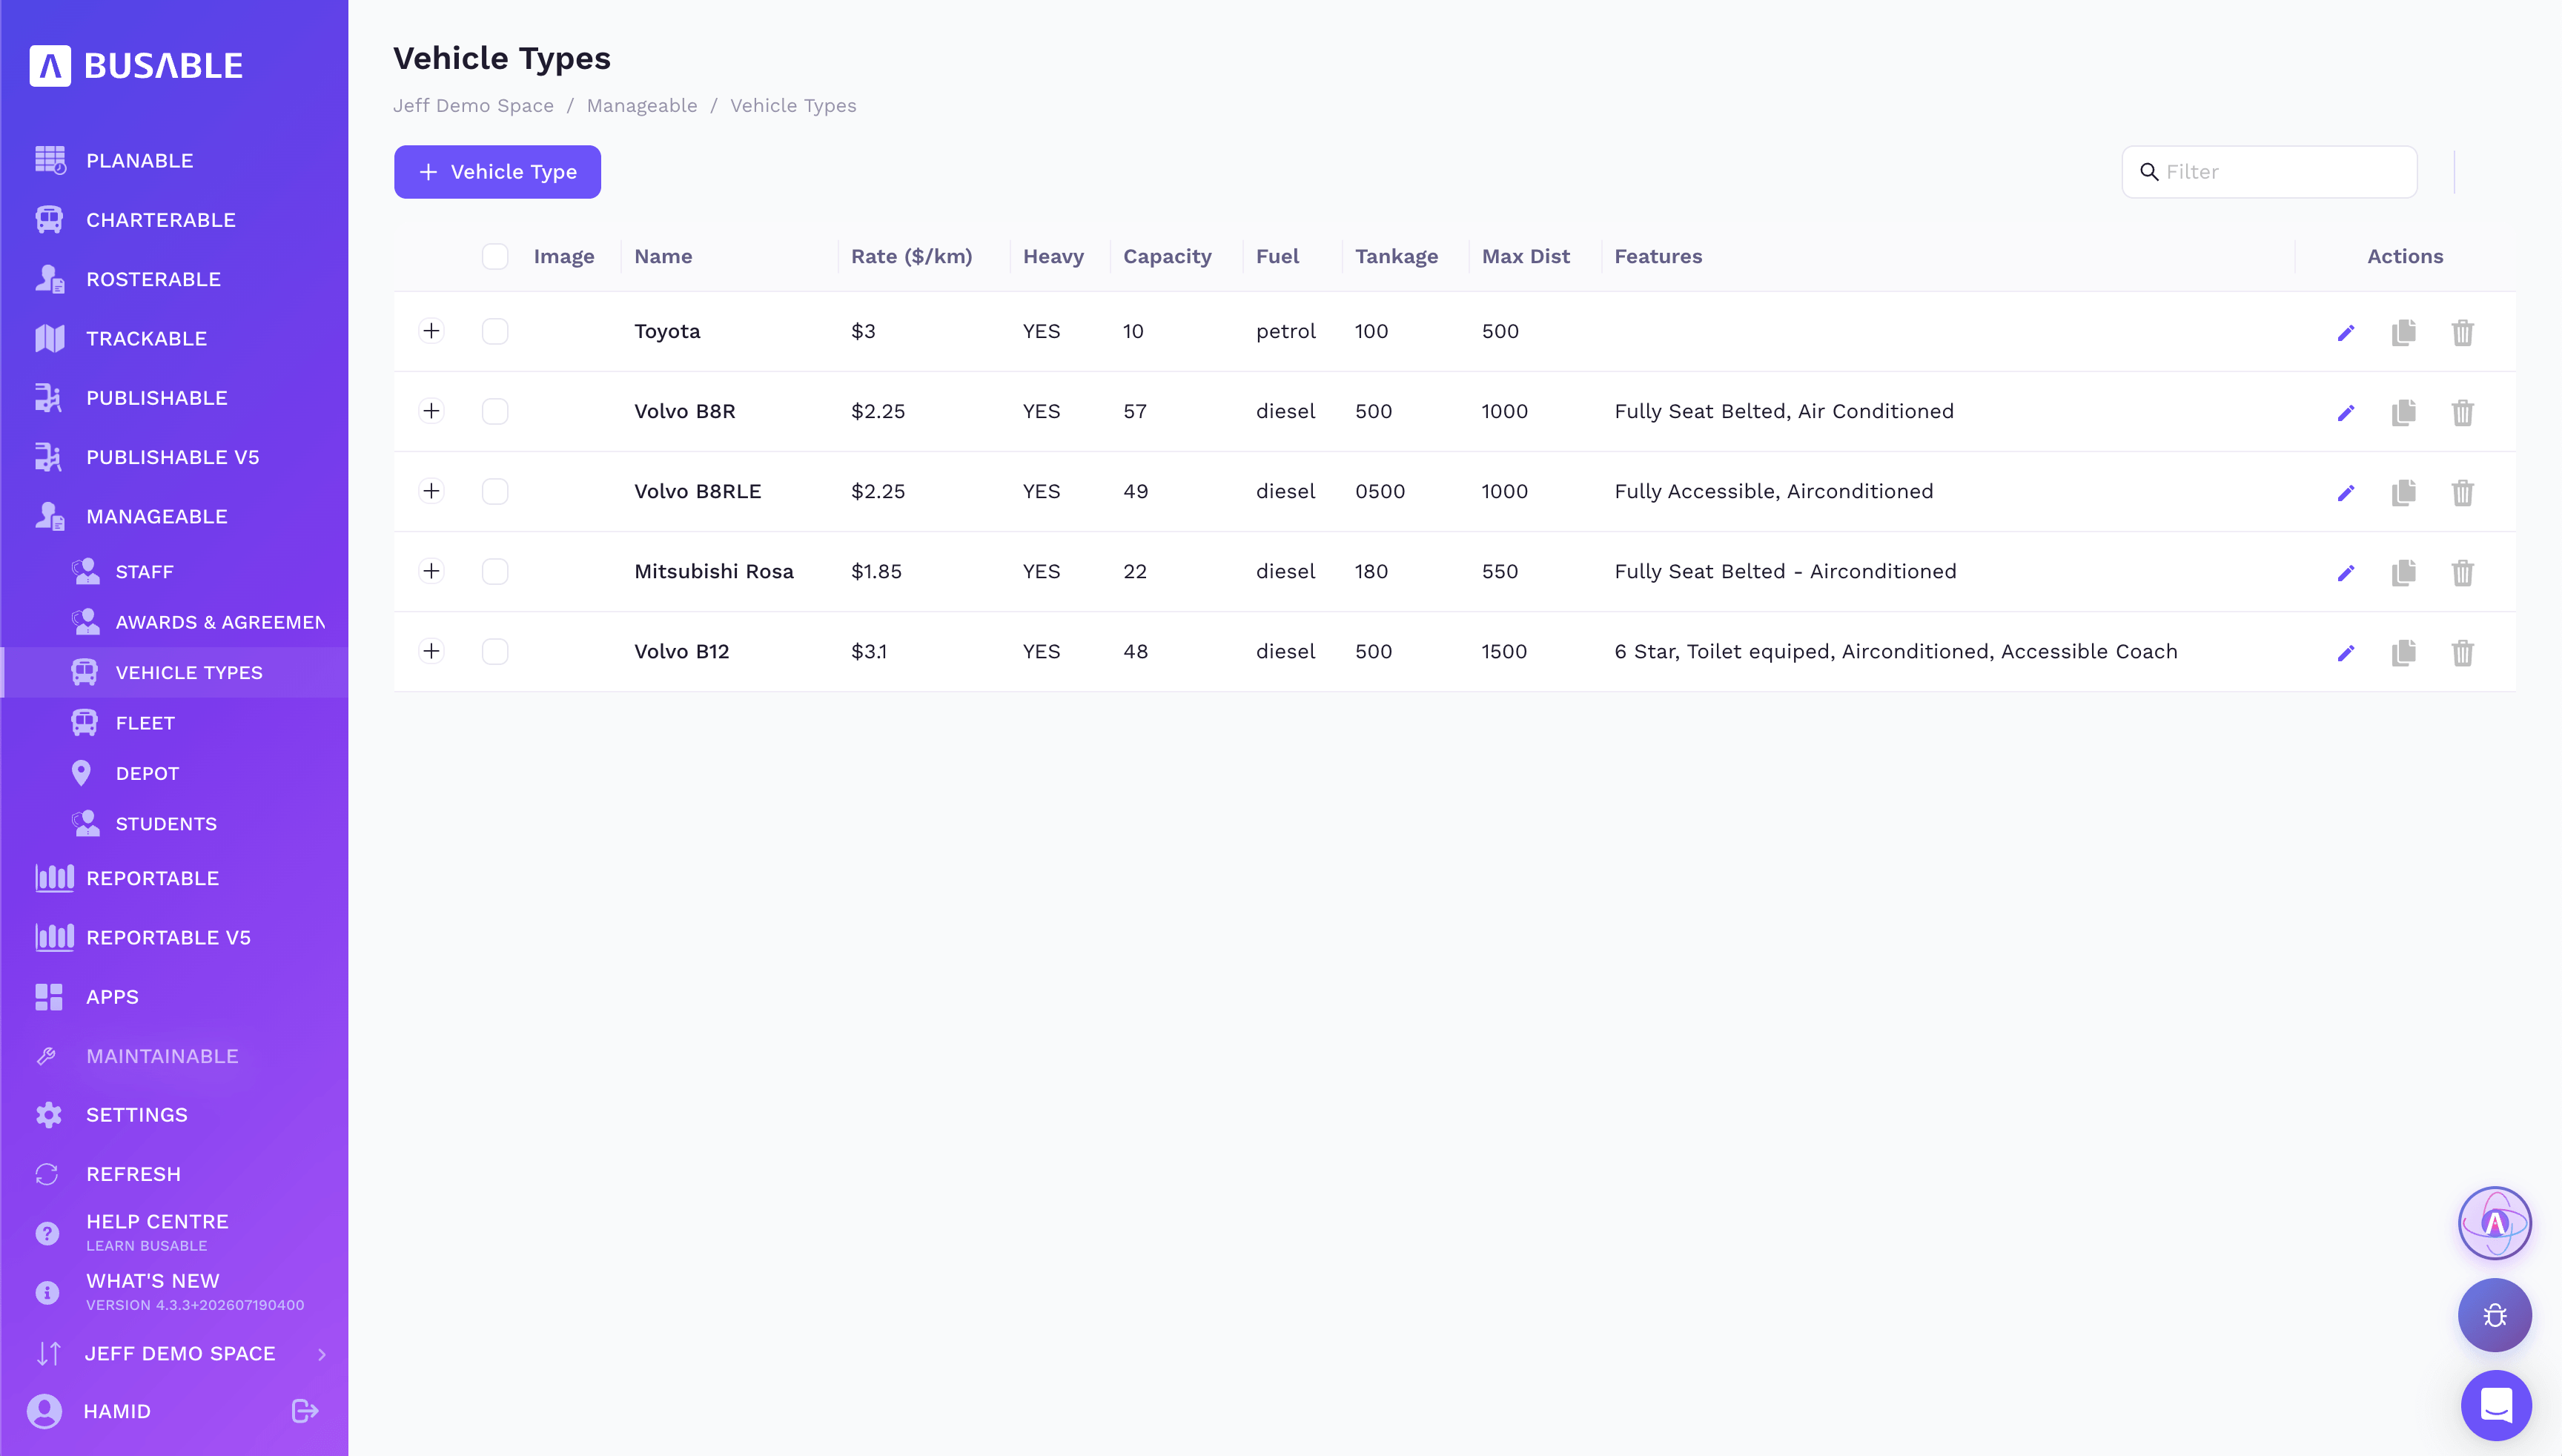Tick the Volvo B8R row checkbox

click(x=495, y=412)
